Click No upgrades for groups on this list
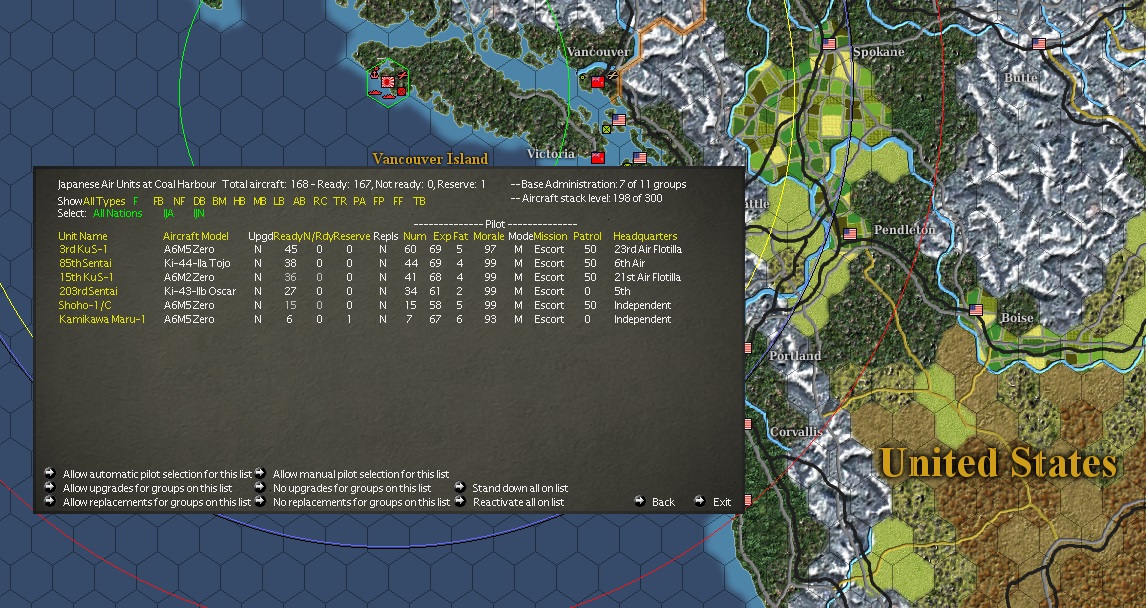 [352, 488]
